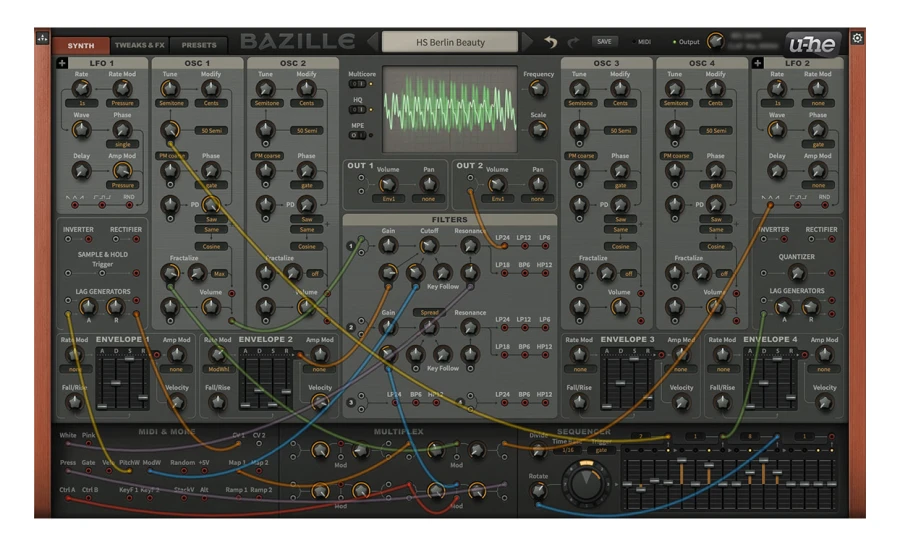Click the plus icon beside LFO 2
This screenshot has height=546, width=900.
click(x=758, y=63)
